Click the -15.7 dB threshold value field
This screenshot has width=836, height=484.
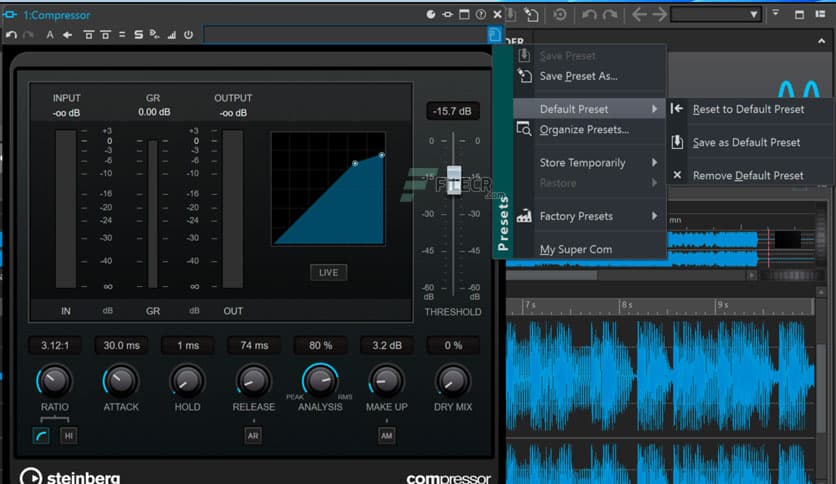[453, 111]
